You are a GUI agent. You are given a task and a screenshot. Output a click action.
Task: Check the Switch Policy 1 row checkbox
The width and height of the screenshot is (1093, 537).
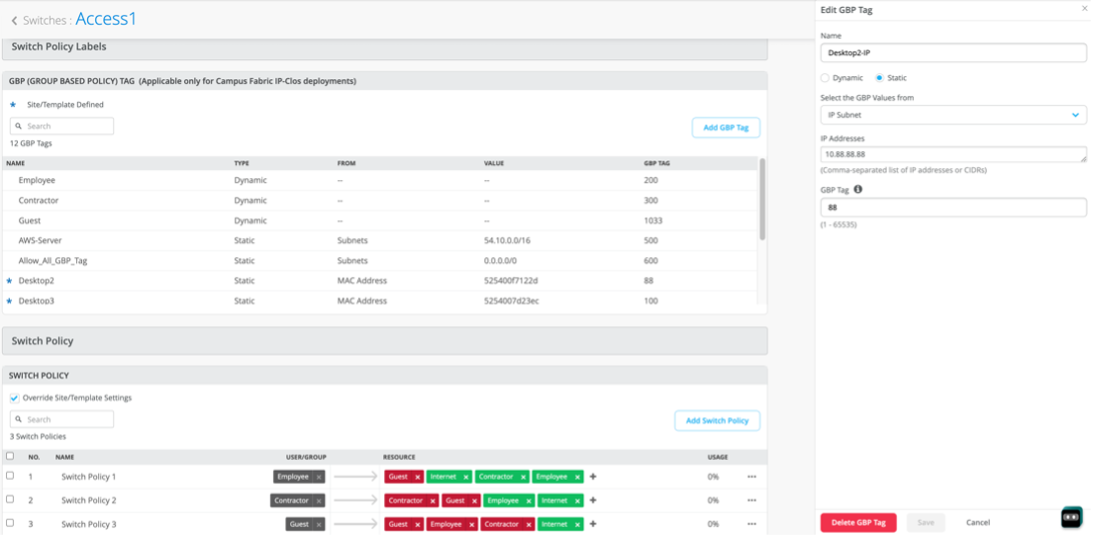pyautogui.click(x=10, y=476)
